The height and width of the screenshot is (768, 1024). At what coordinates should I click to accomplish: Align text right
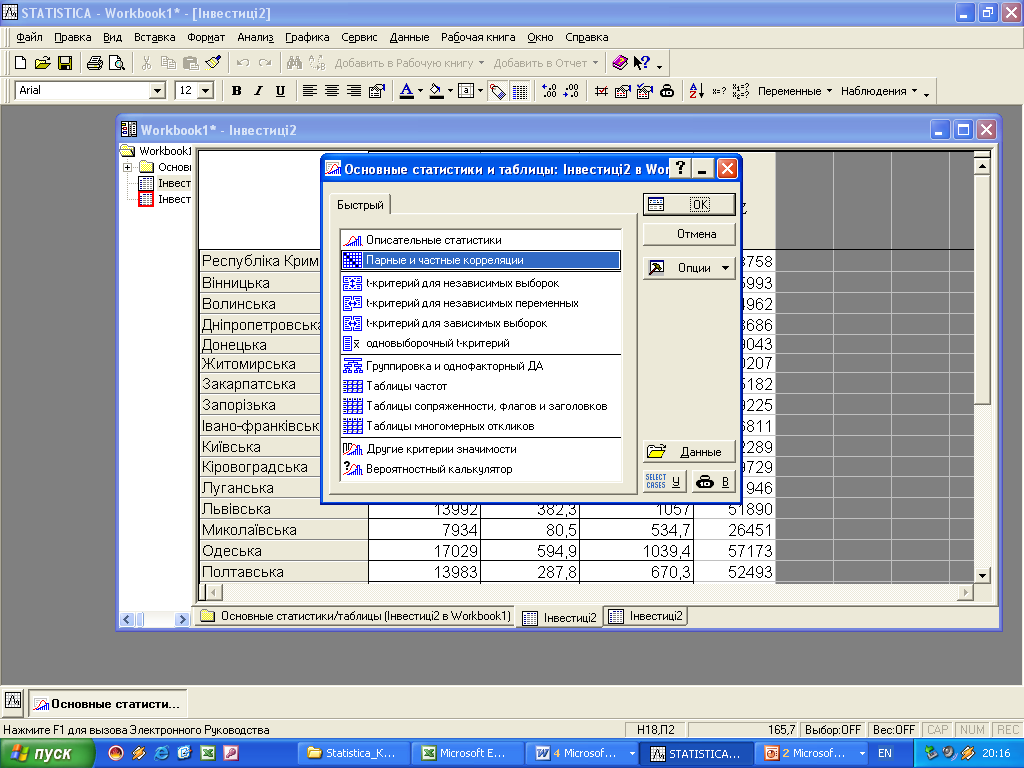(353, 91)
